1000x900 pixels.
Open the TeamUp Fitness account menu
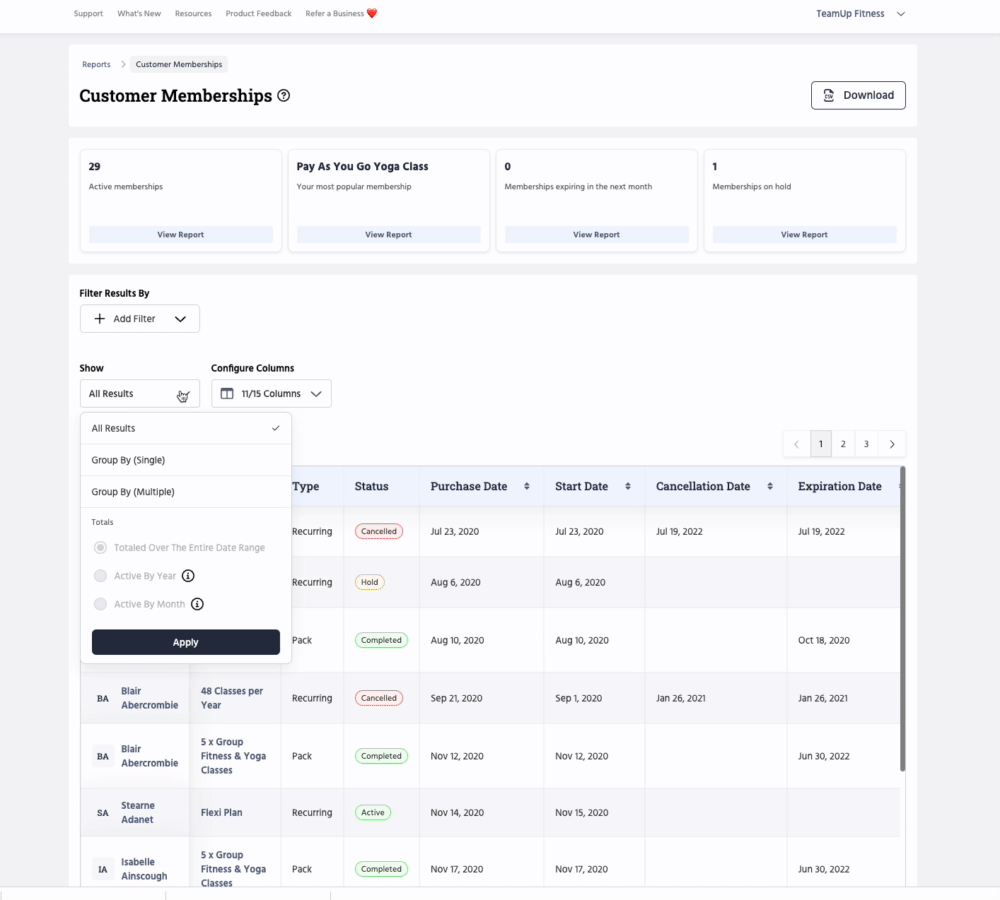click(860, 14)
